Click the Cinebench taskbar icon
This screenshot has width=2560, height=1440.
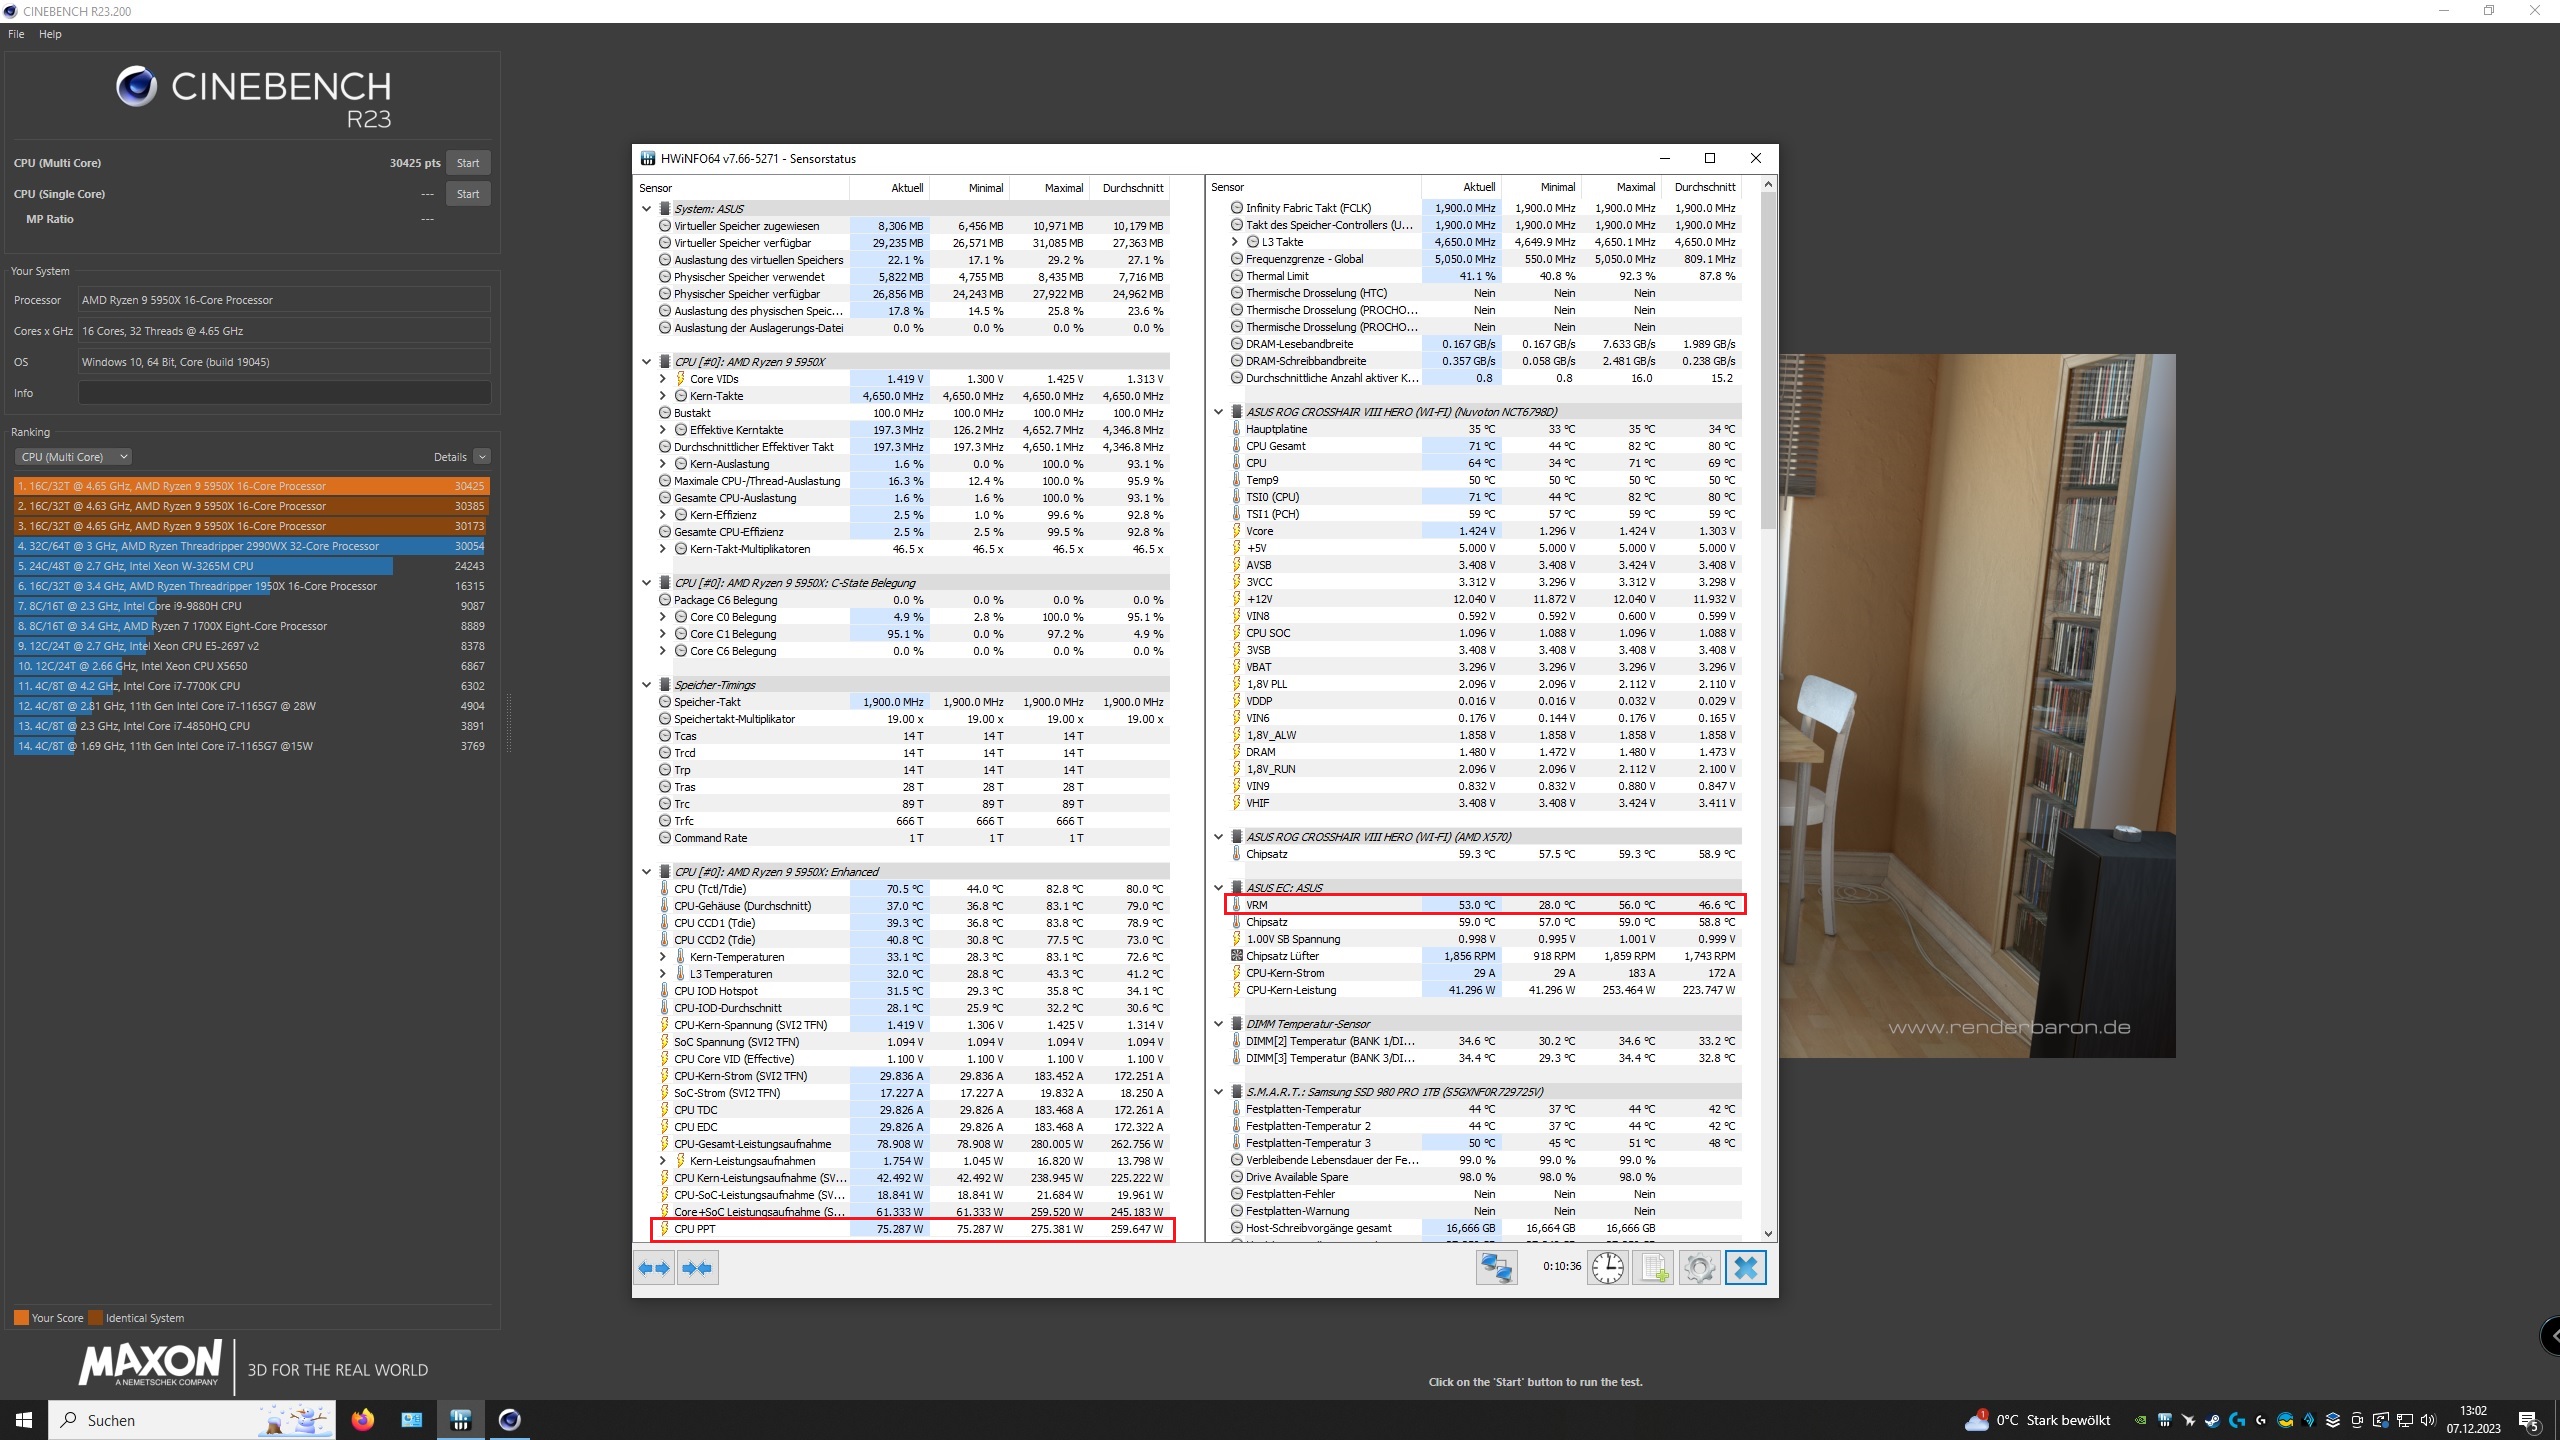tap(509, 1420)
